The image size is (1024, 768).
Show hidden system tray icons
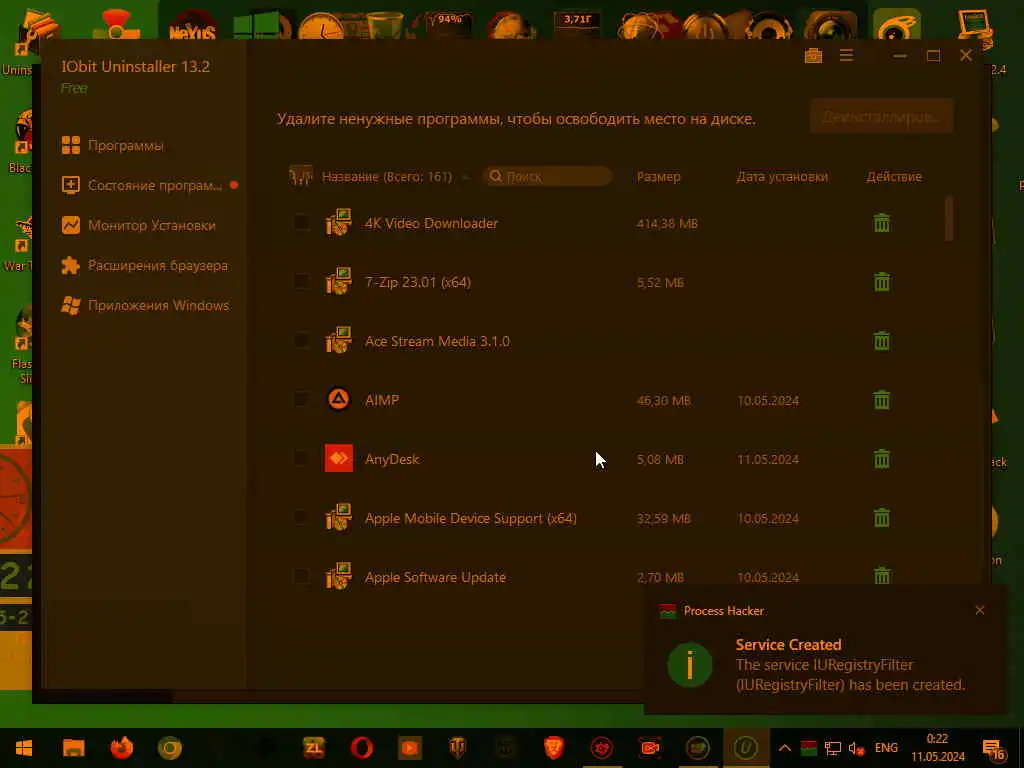click(785, 748)
